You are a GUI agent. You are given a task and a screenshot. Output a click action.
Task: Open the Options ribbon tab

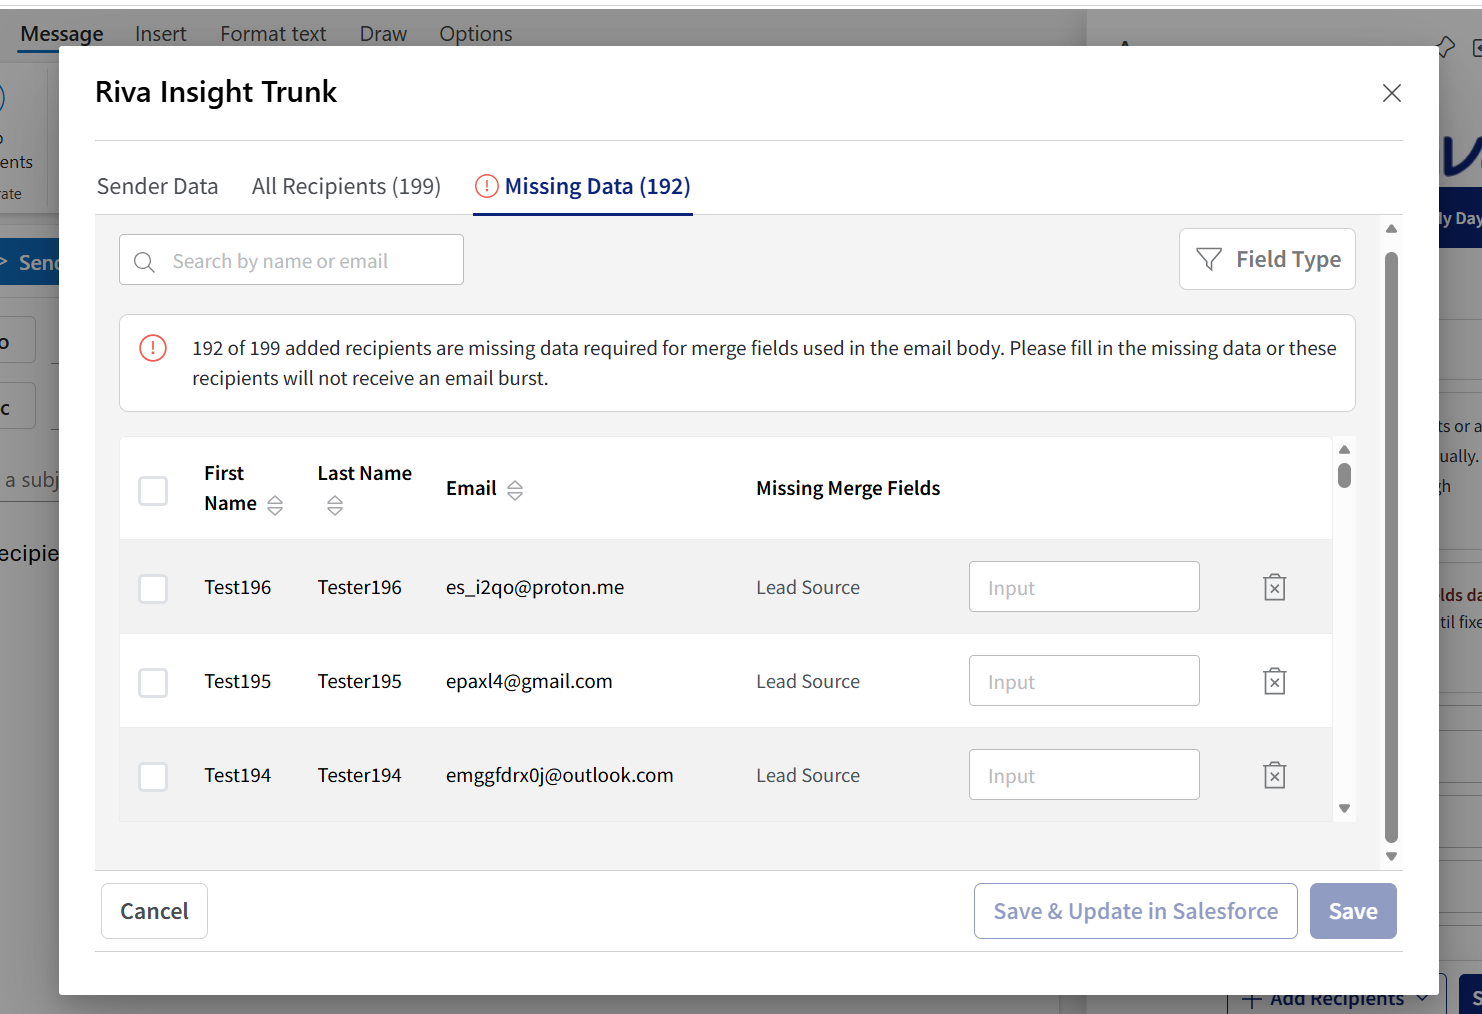pyautogui.click(x=476, y=34)
